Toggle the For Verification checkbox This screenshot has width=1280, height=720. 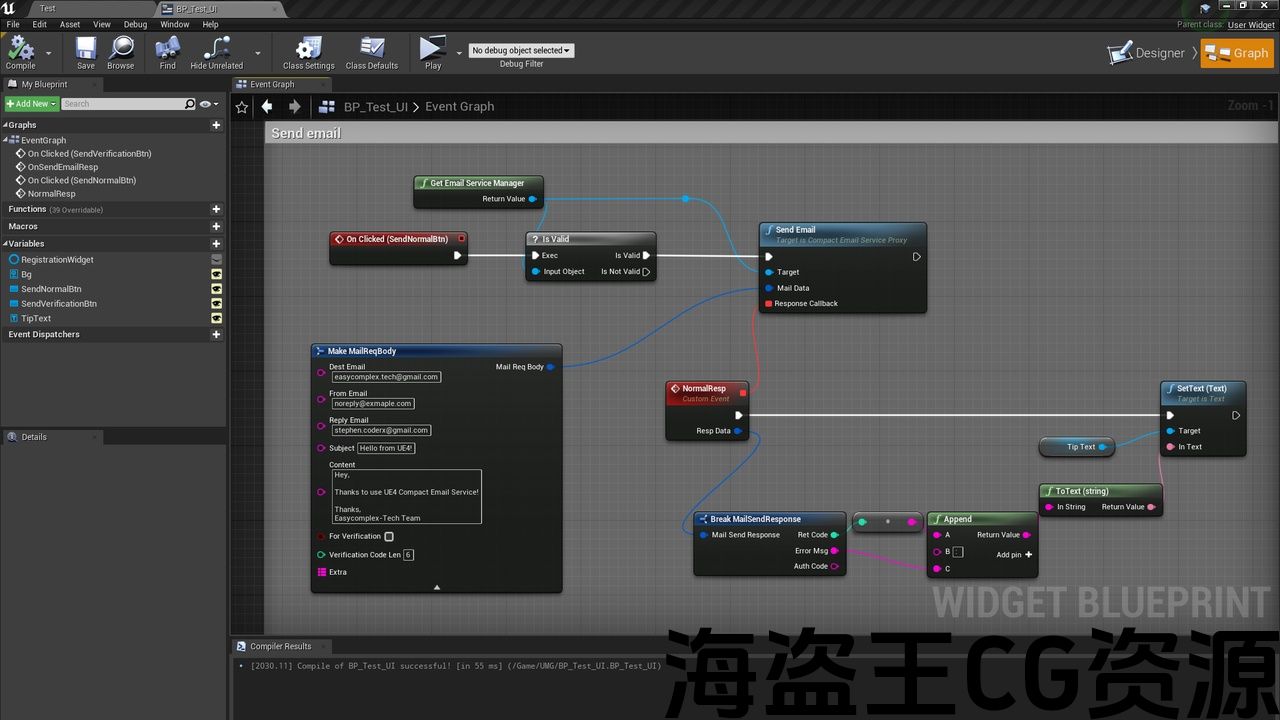389,537
